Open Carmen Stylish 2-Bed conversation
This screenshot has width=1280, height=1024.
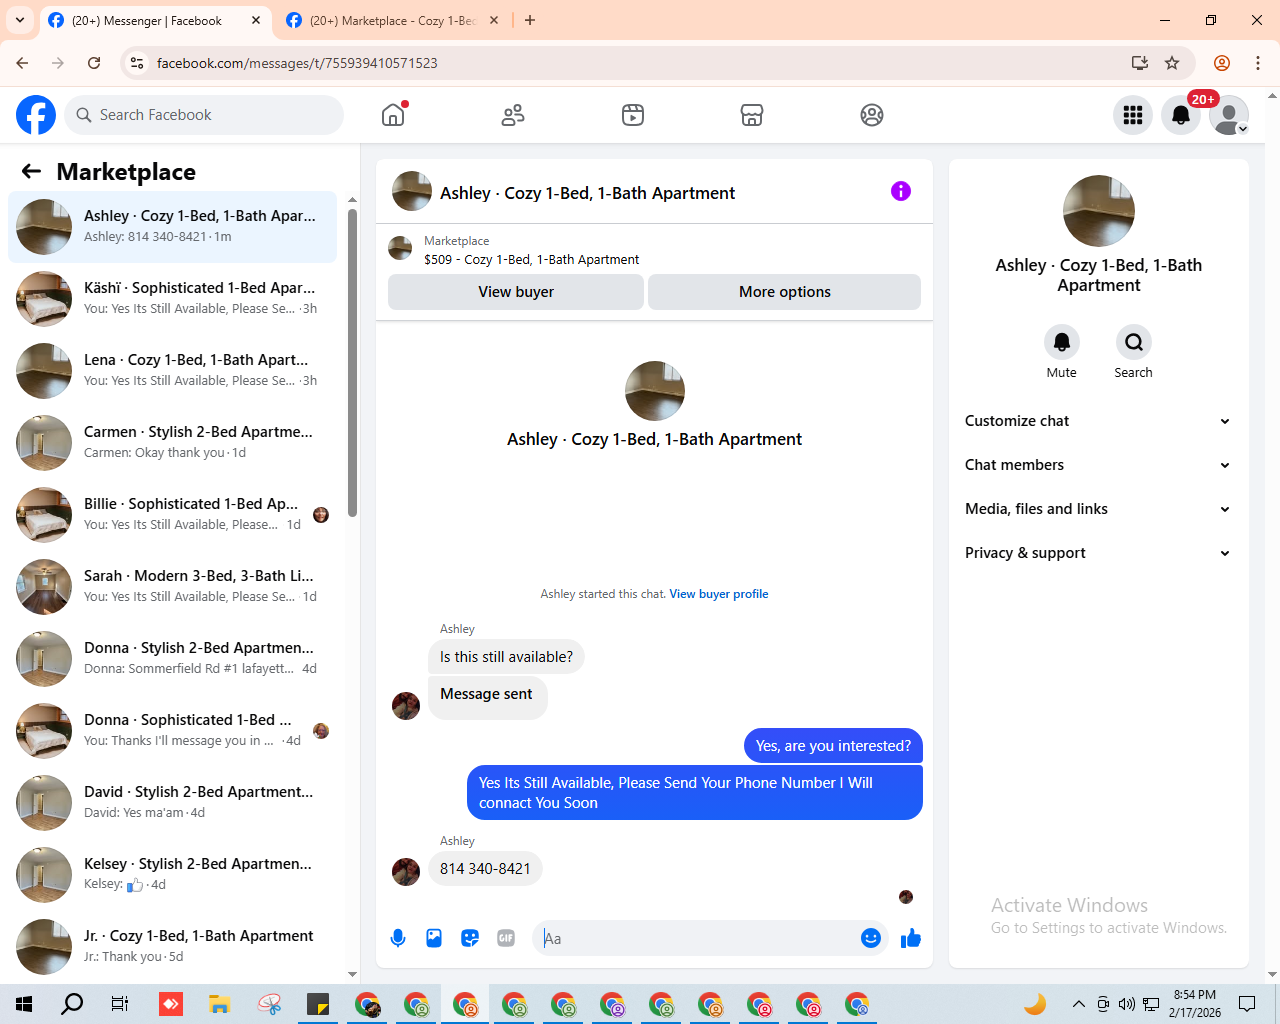point(172,443)
